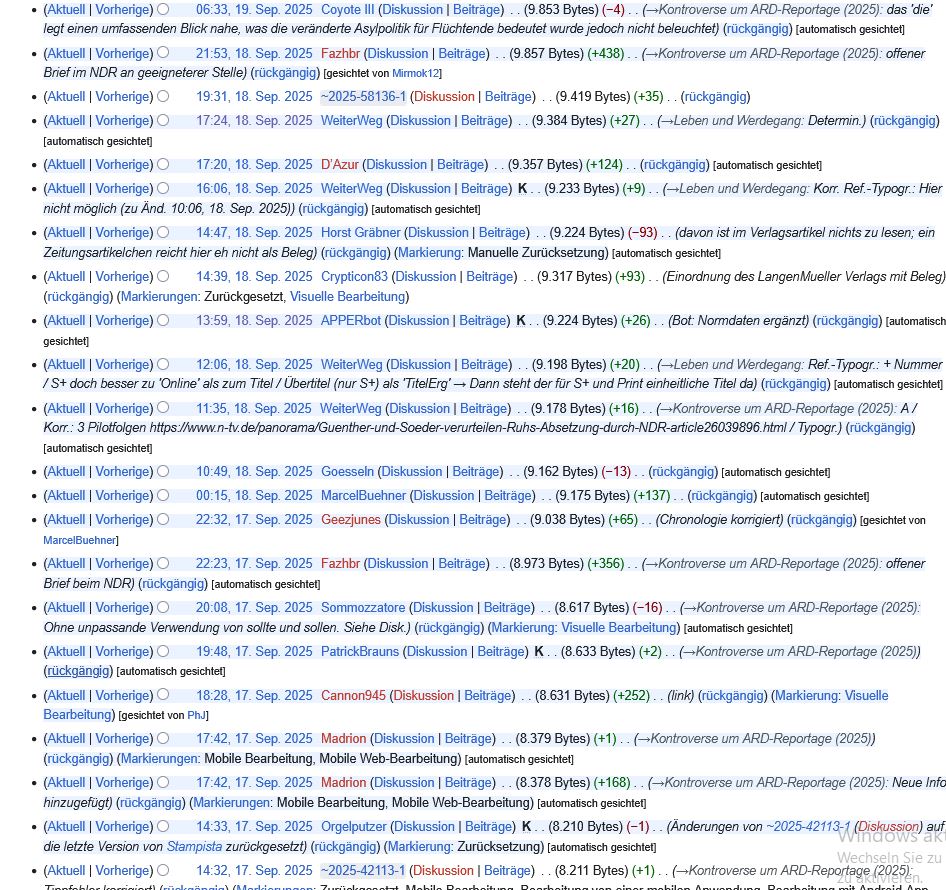
Task: Click the Stampista user link
Action: point(194,847)
